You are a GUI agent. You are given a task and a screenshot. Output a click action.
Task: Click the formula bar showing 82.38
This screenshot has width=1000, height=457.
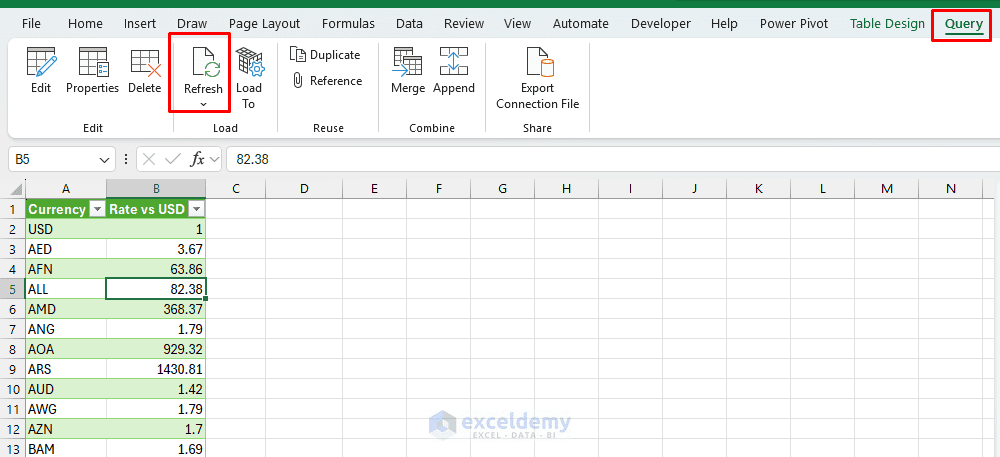tap(611, 159)
